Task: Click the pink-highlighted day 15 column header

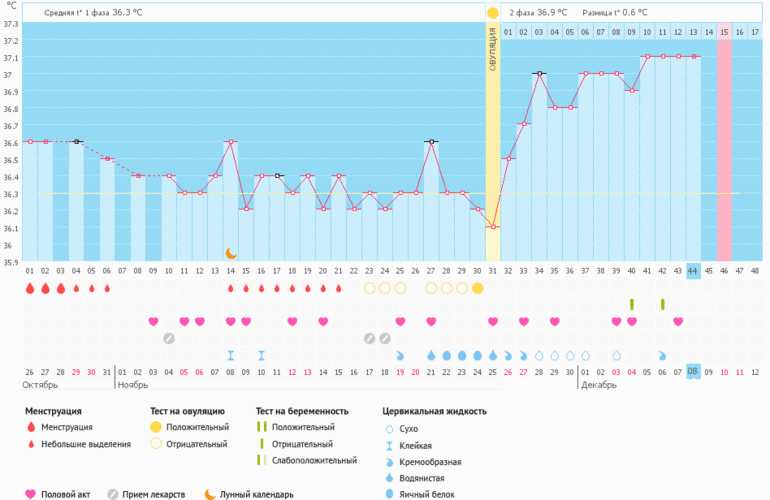Action: pos(724,32)
